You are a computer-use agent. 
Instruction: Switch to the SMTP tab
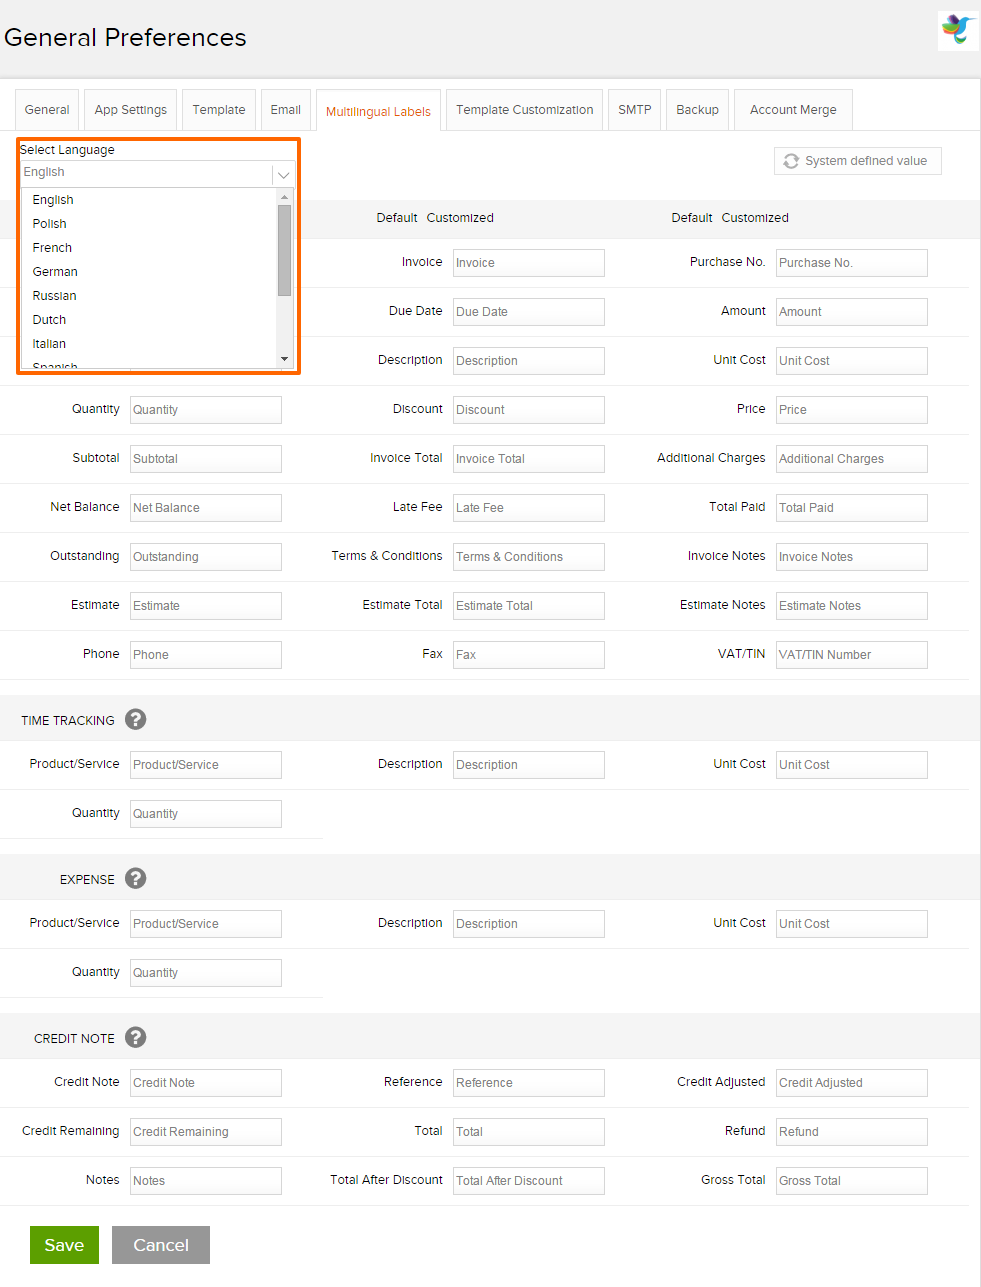pyautogui.click(x=635, y=110)
